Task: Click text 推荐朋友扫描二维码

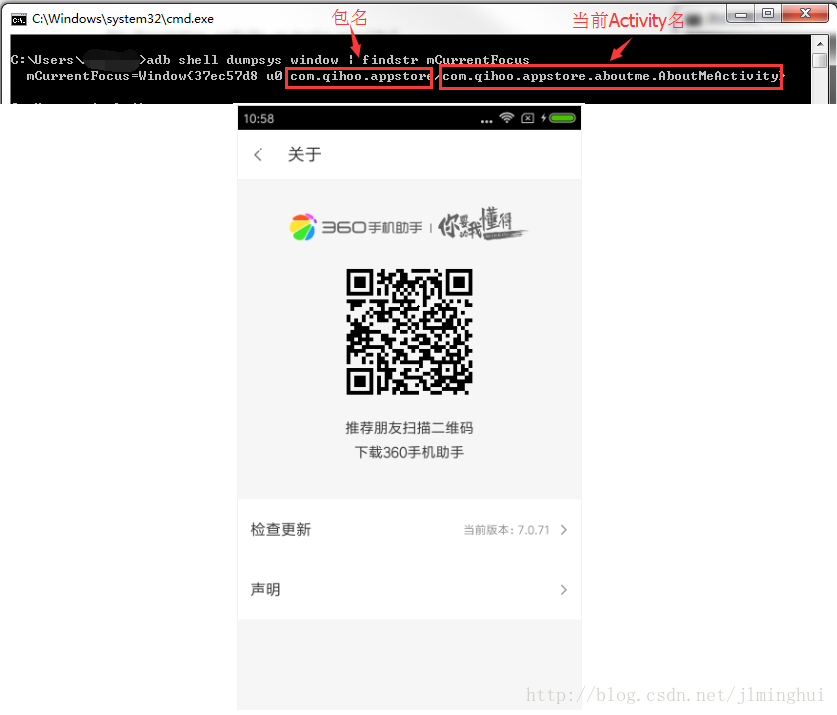Action: tap(409, 428)
